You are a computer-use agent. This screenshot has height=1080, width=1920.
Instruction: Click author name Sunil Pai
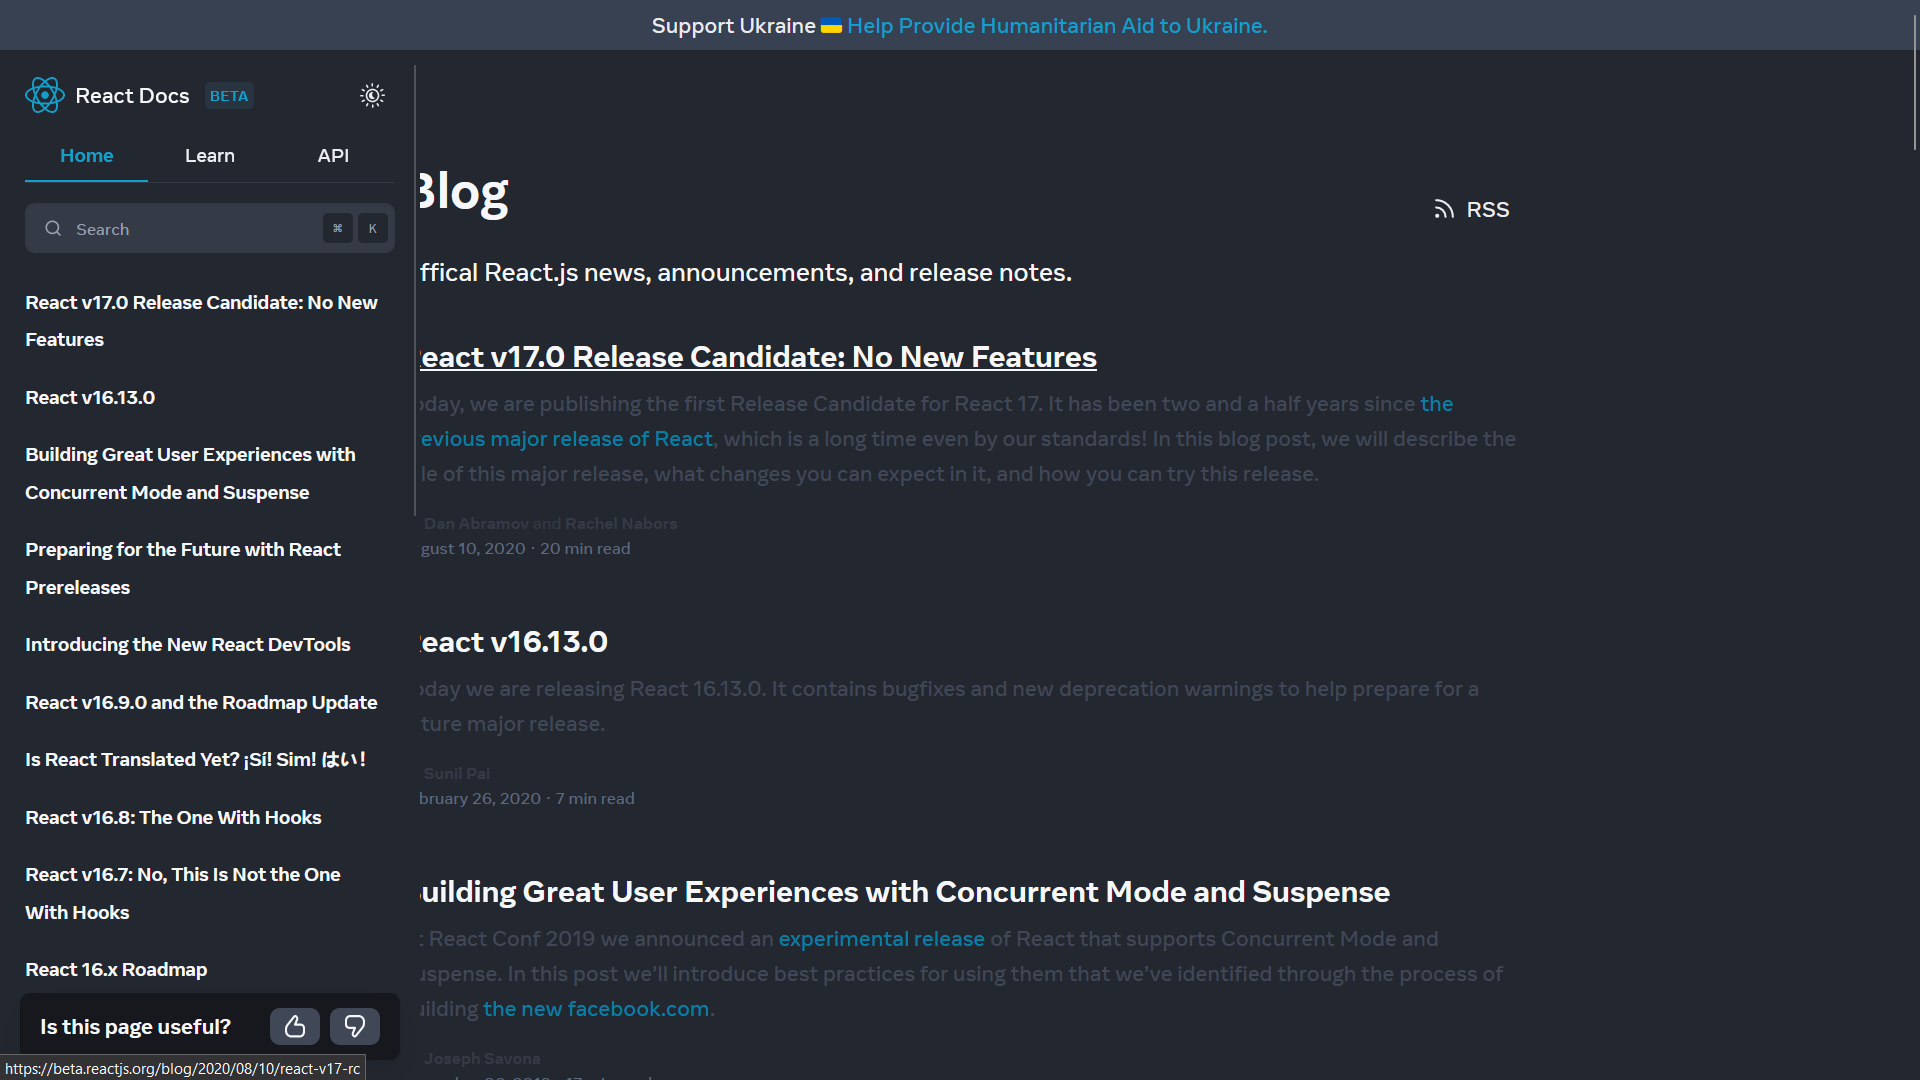point(457,773)
